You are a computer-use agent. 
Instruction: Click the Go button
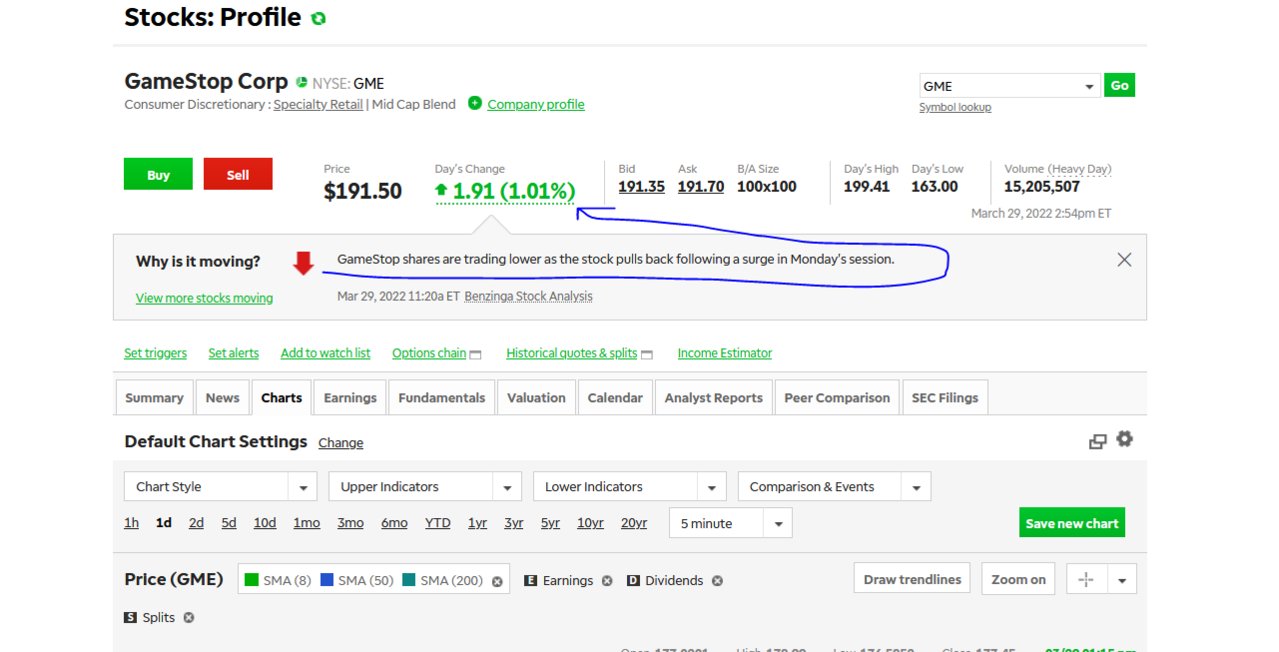[x=1120, y=85]
